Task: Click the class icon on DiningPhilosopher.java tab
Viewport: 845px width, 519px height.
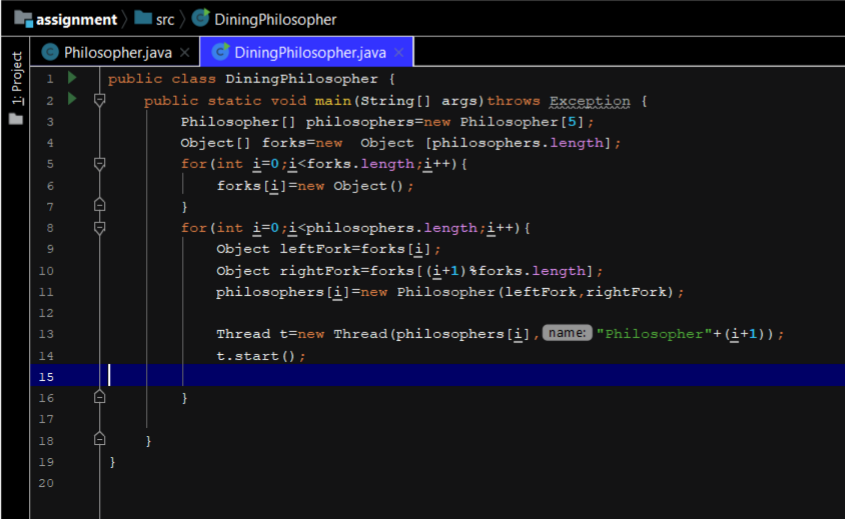Action: pyautogui.click(x=220, y=52)
